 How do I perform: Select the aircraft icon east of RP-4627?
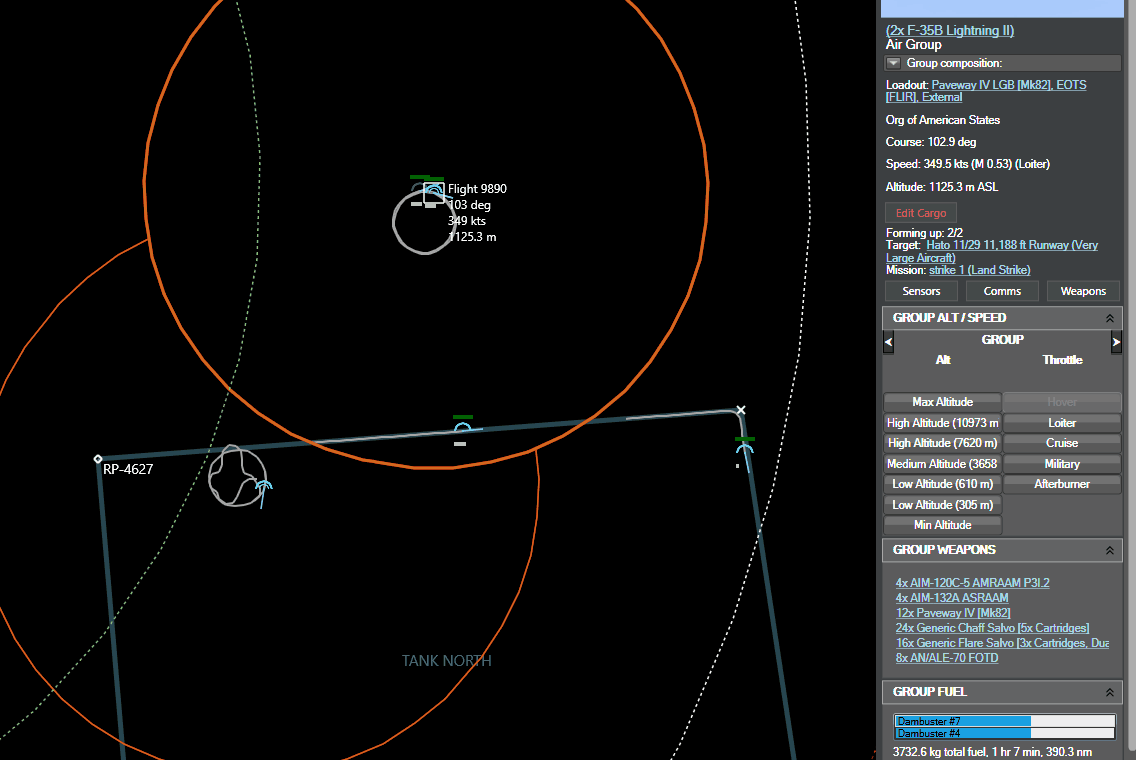pyautogui.click(x=264, y=489)
